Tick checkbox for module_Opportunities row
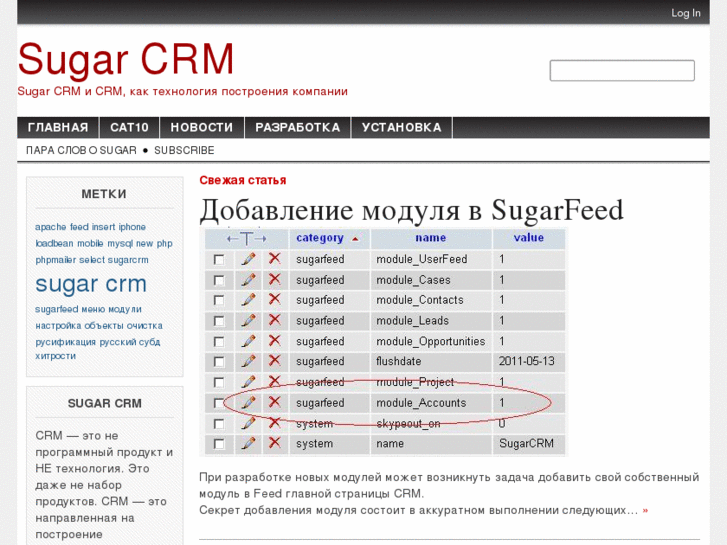This screenshot has width=727, height=545. [x=219, y=342]
